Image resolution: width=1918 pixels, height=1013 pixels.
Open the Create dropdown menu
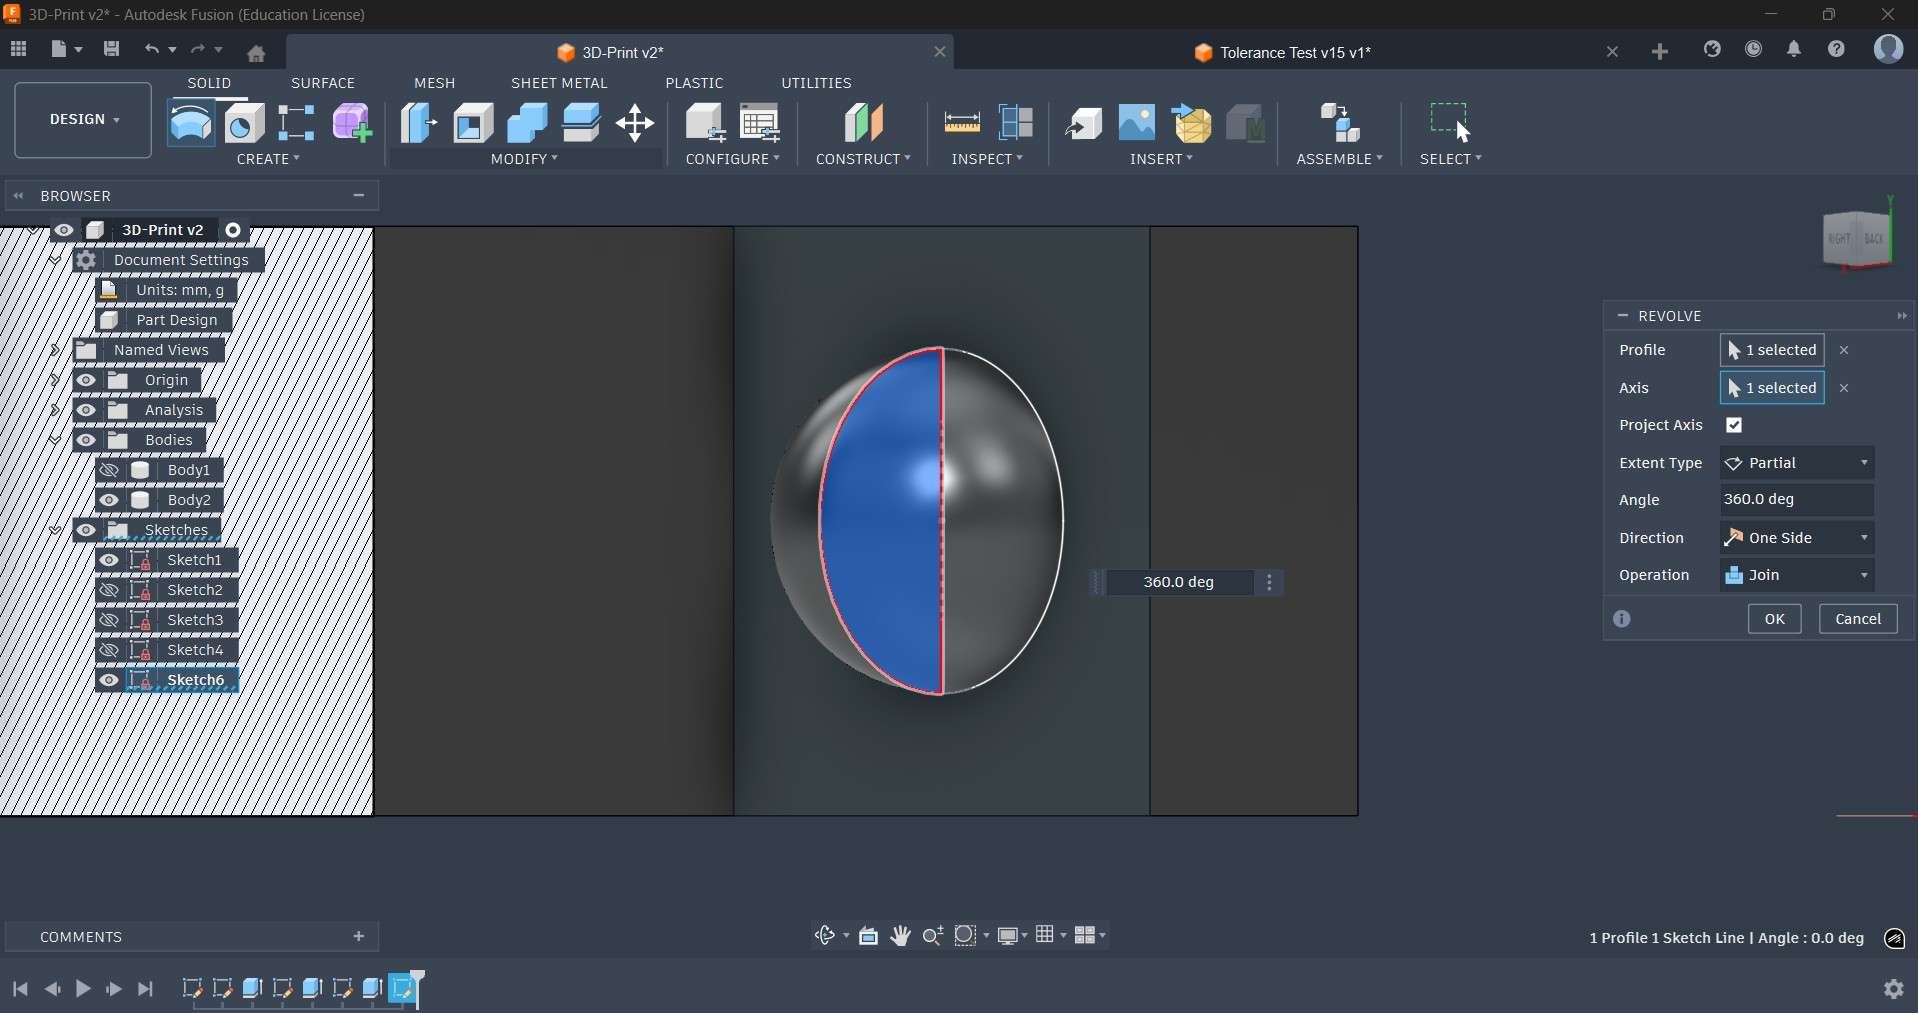268,159
